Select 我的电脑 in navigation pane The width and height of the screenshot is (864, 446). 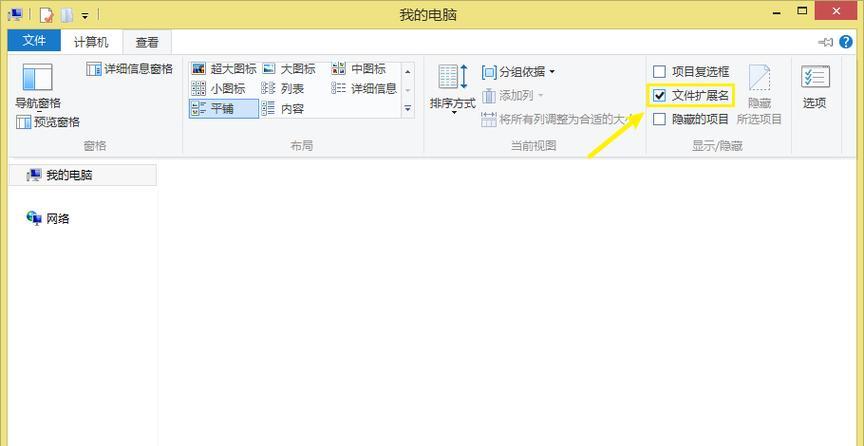coord(83,175)
